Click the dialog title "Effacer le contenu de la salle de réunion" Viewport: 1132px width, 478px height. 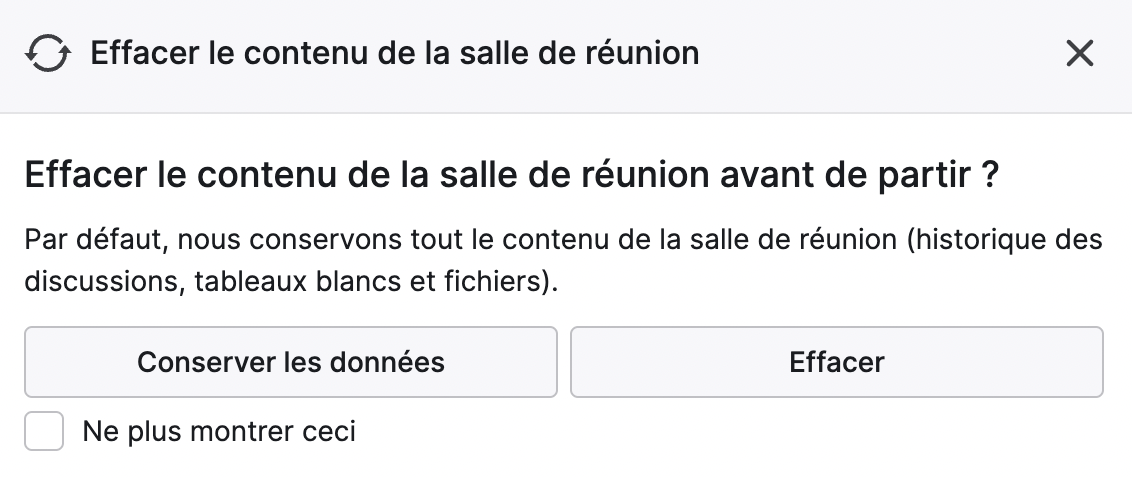click(395, 53)
